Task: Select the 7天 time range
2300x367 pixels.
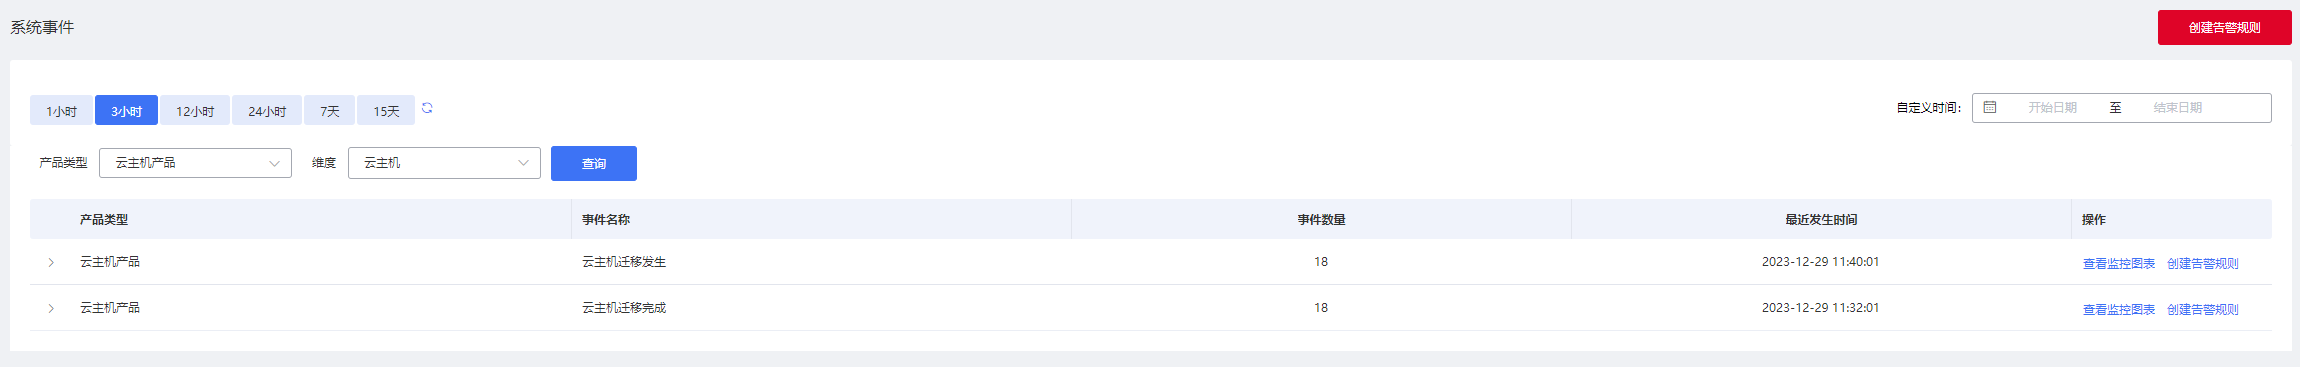Action: pos(330,111)
